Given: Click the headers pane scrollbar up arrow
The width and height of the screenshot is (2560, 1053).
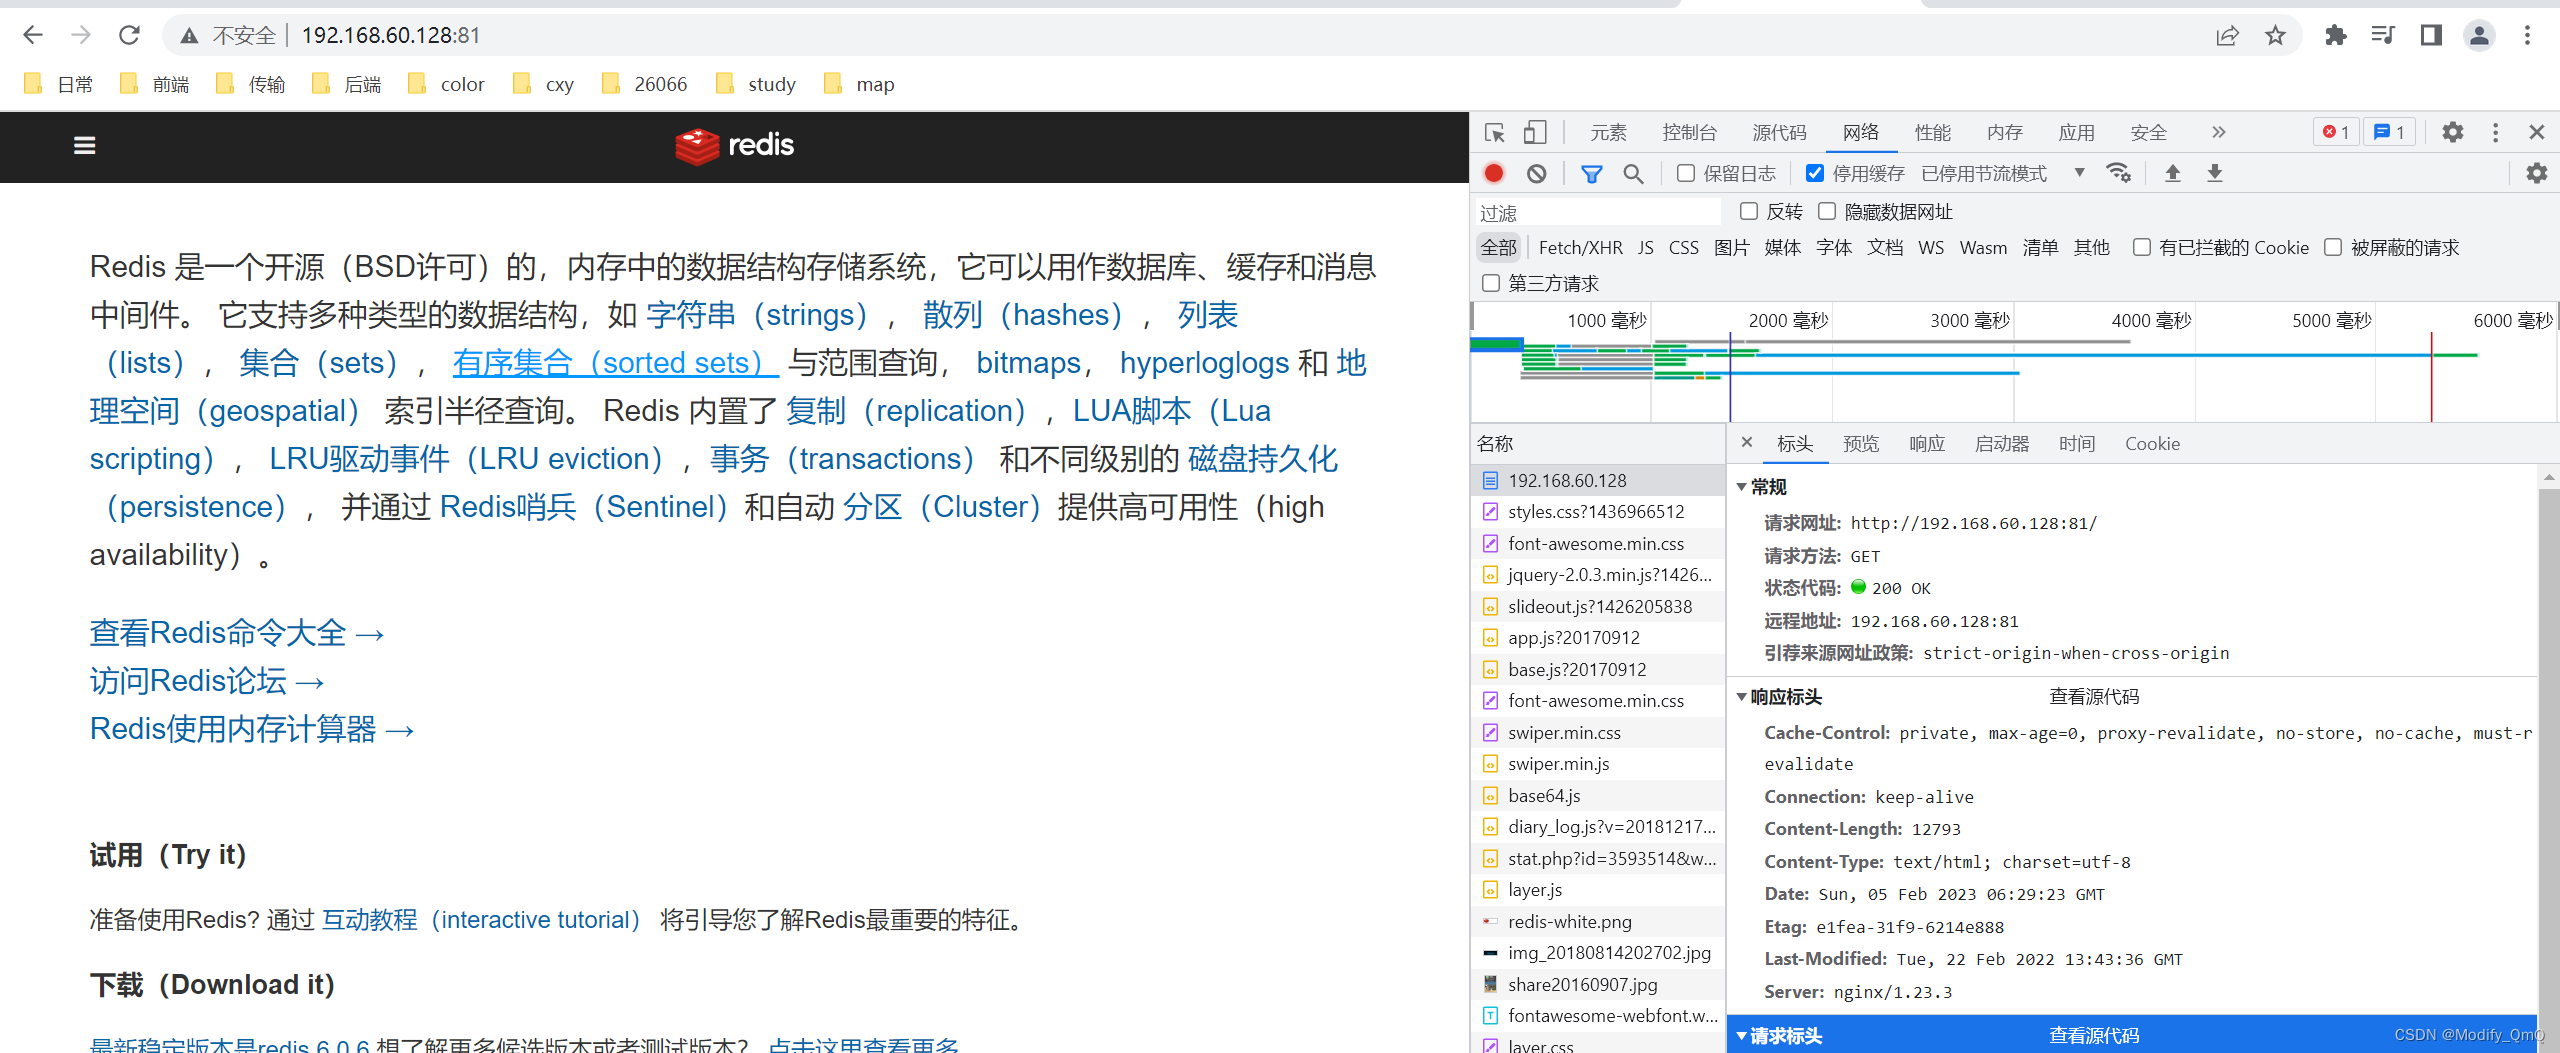Looking at the screenshot, I should (x=2549, y=478).
